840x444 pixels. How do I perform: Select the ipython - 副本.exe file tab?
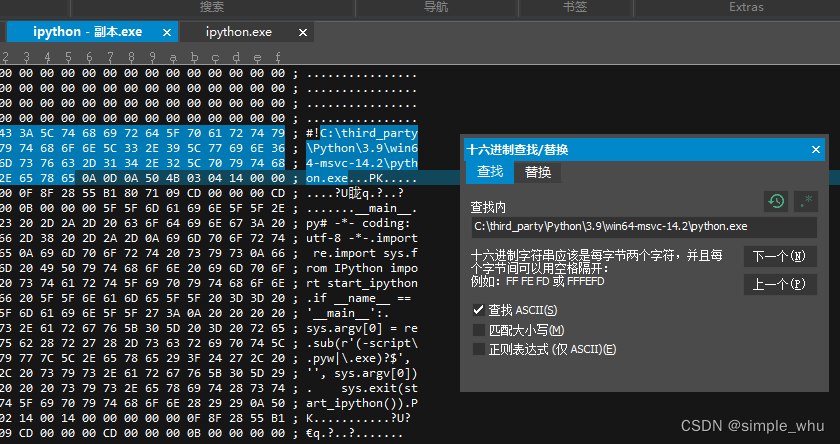[87, 32]
